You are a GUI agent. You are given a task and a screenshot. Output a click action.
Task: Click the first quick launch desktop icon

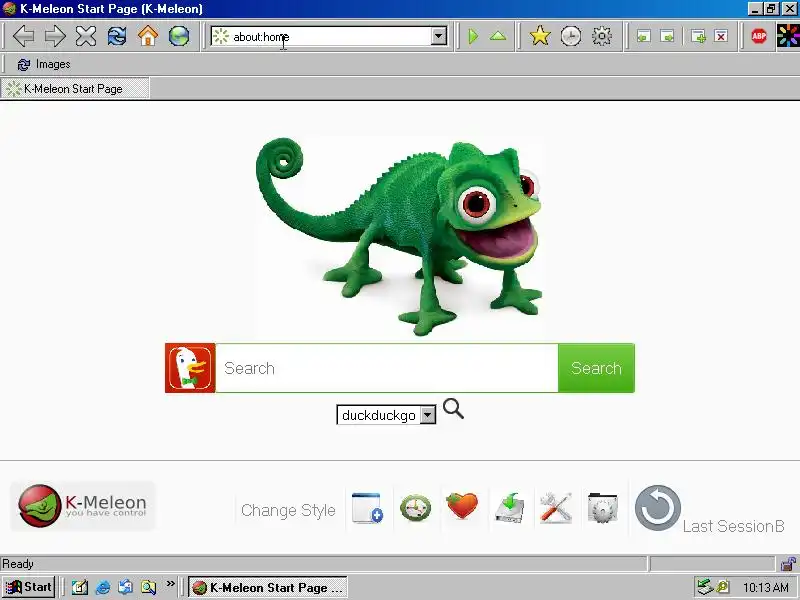point(80,587)
